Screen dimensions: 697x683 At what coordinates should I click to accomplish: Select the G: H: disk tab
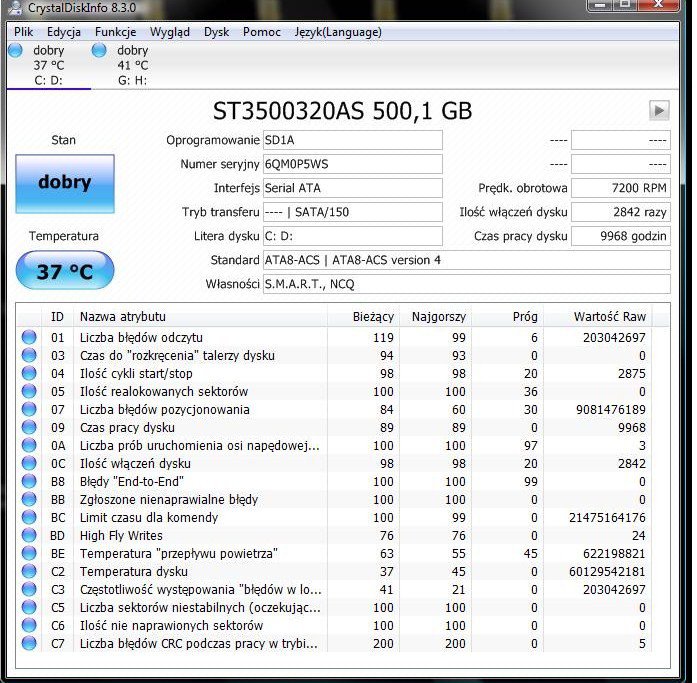coord(132,65)
